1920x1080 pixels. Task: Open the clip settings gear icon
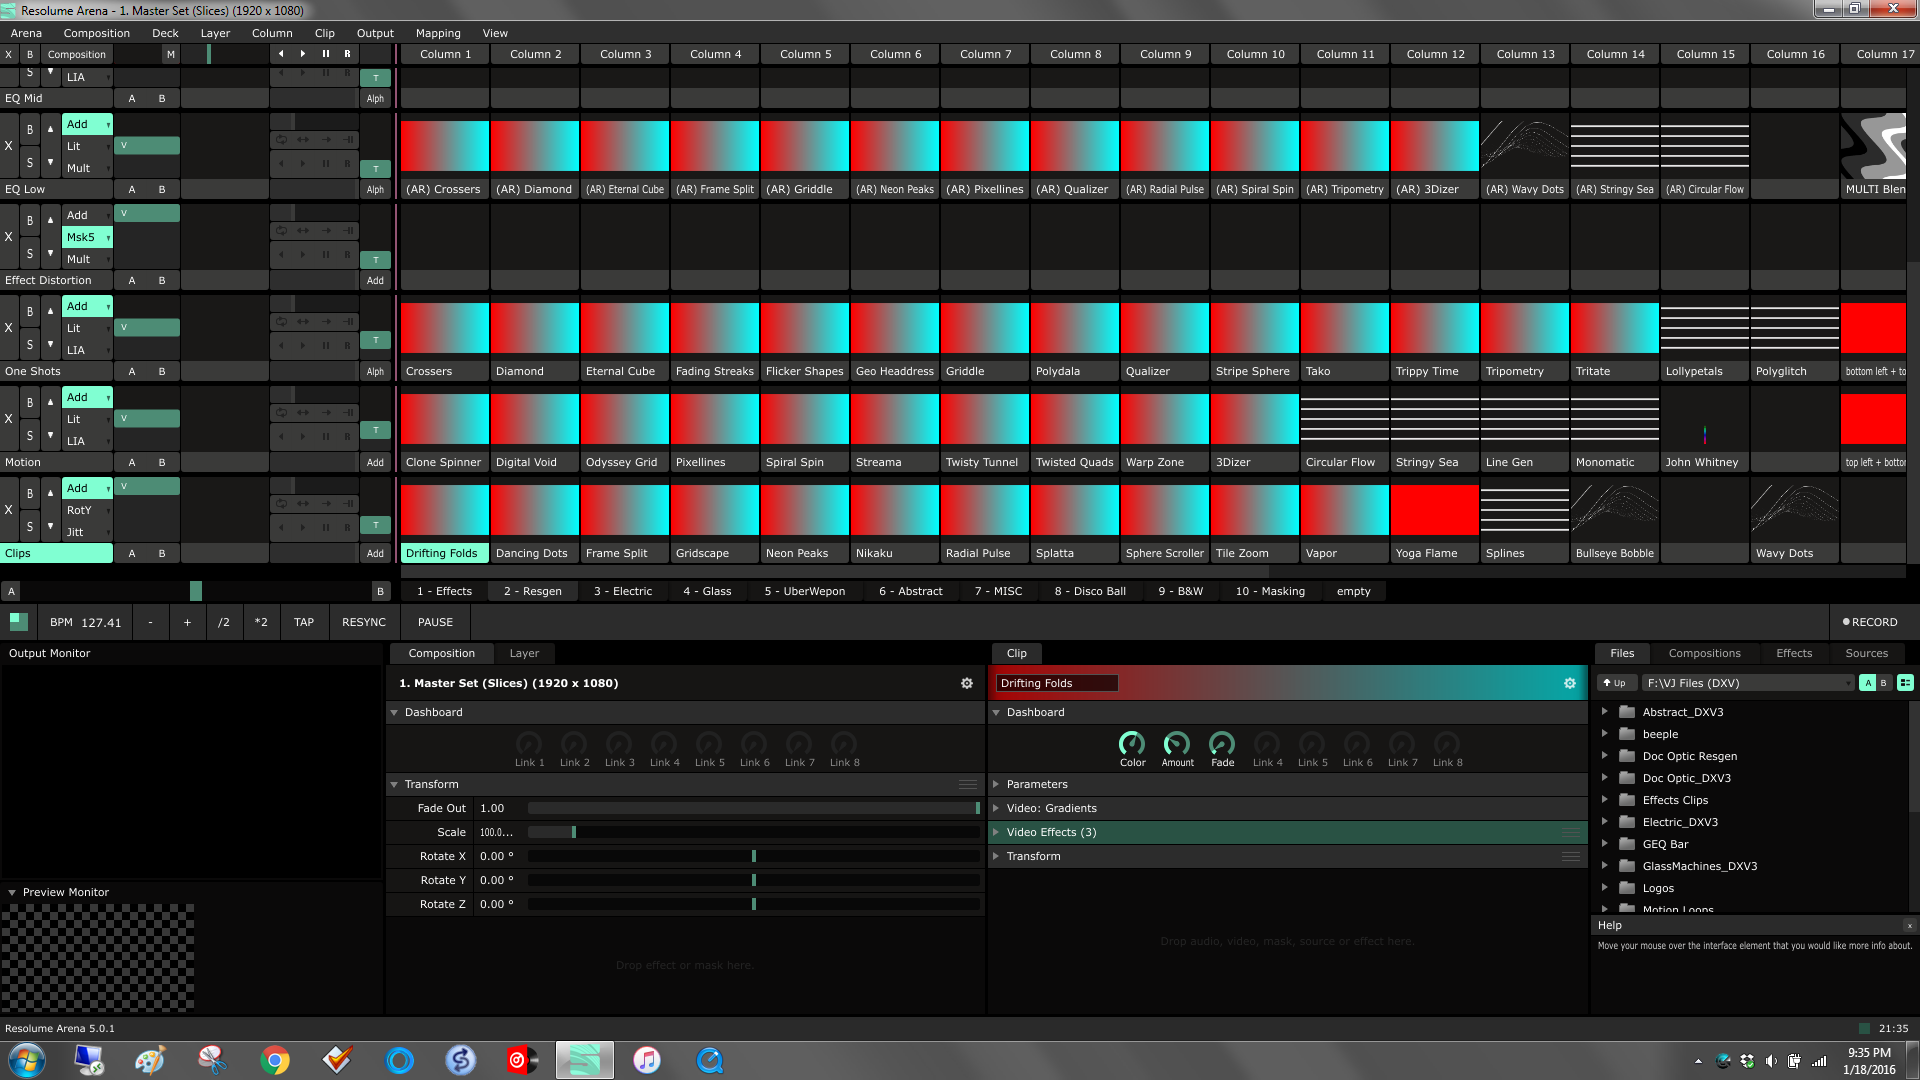(1569, 683)
